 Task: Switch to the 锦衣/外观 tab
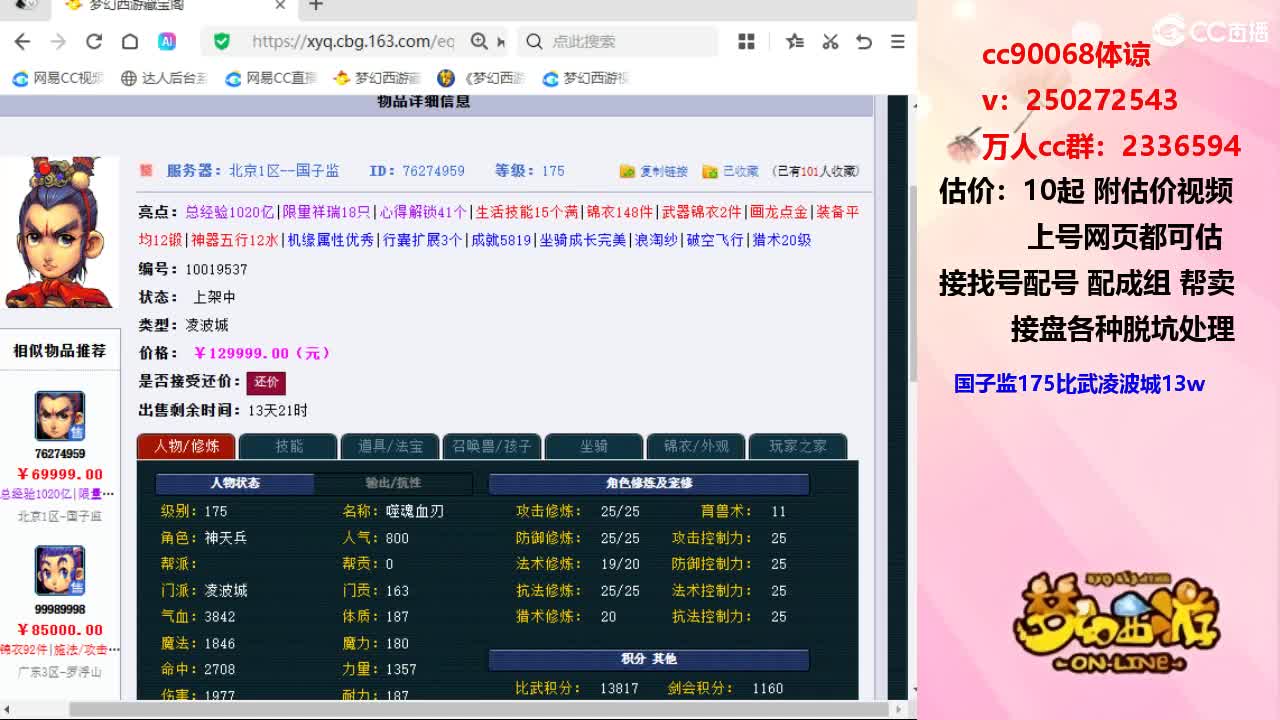(696, 446)
